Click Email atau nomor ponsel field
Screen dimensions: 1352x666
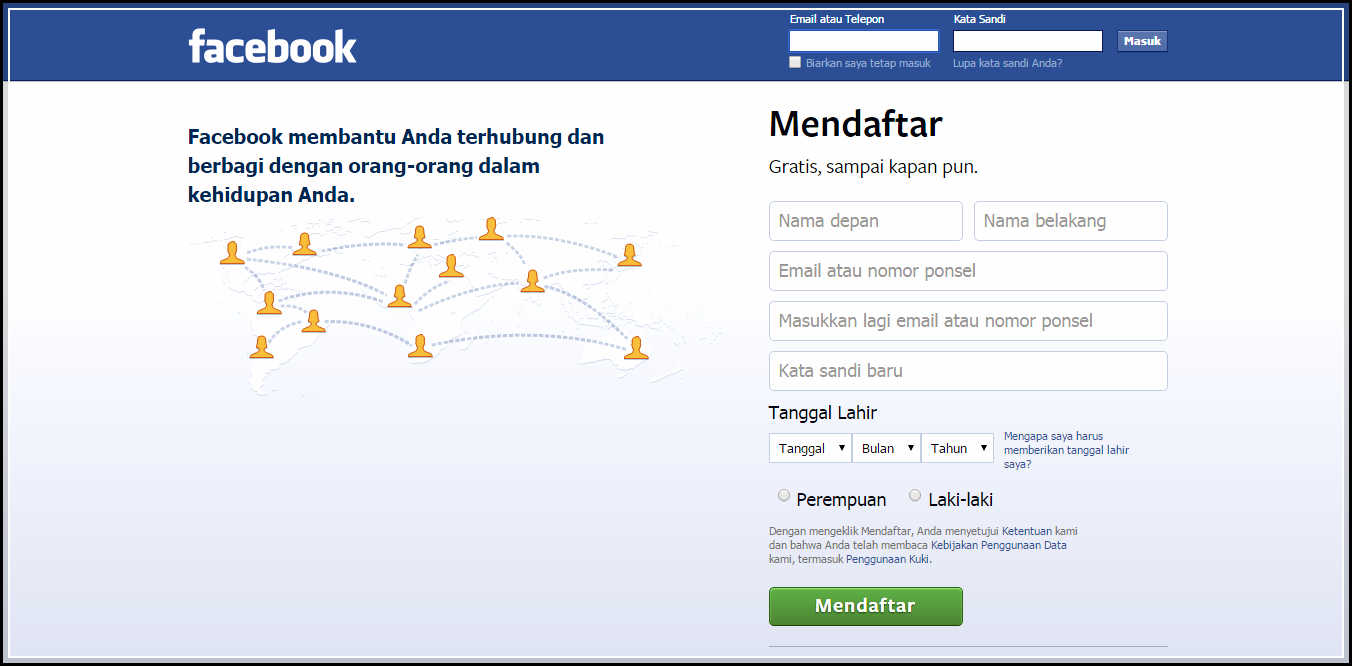click(x=968, y=271)
